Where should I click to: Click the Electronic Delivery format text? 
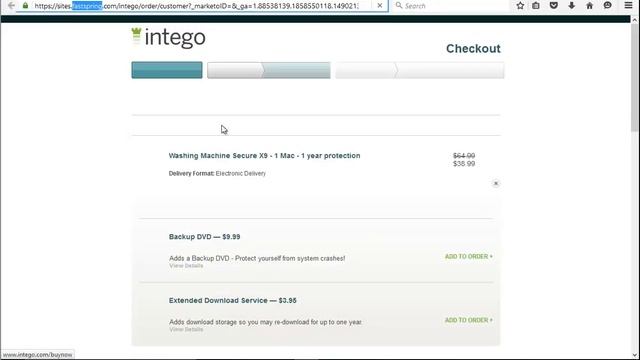tap(241, 173)
